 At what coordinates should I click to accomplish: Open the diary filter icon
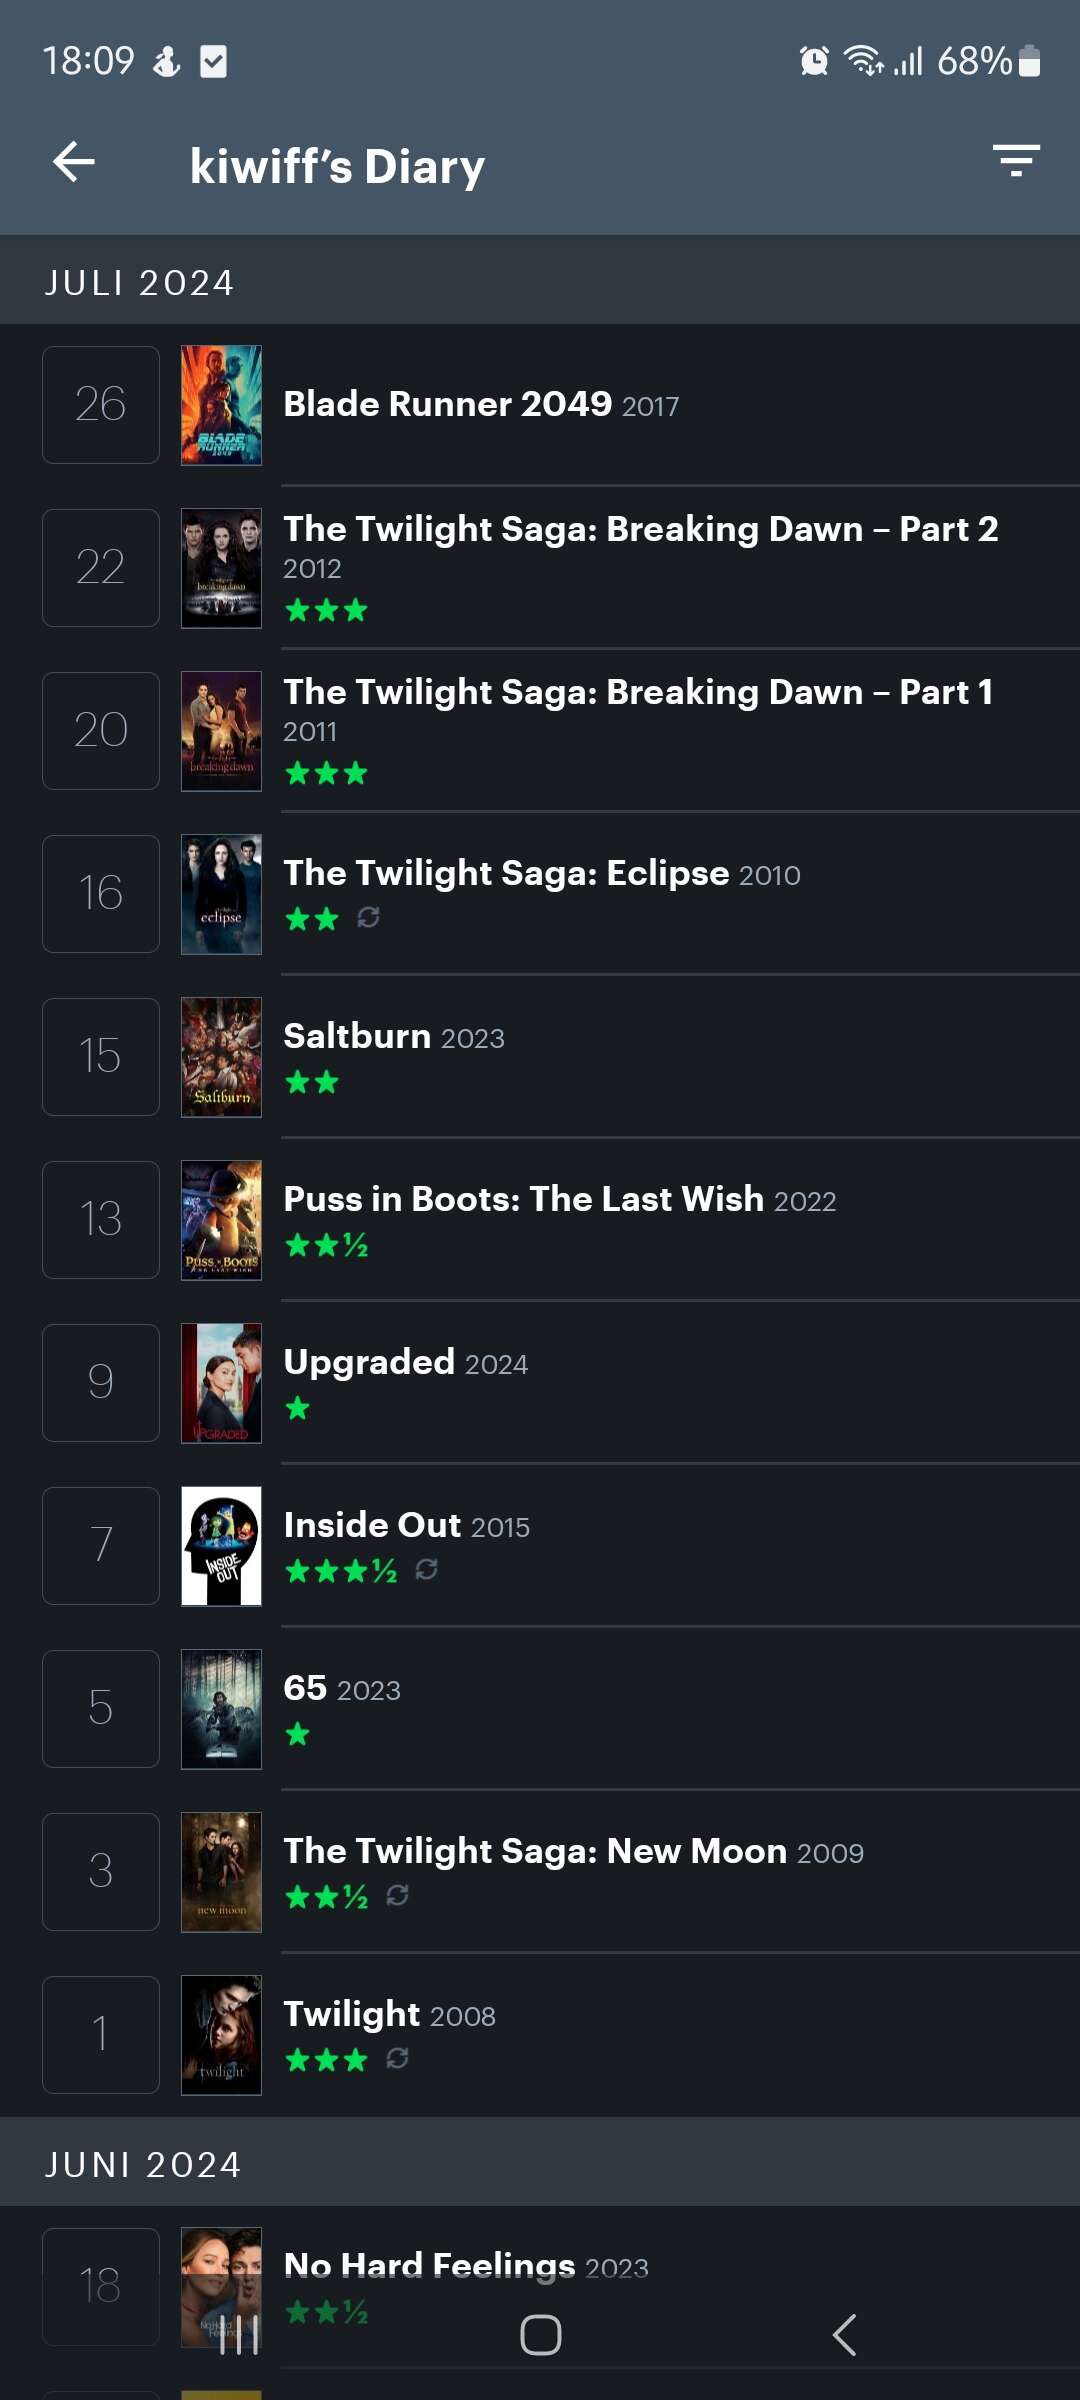point(1016,161)
